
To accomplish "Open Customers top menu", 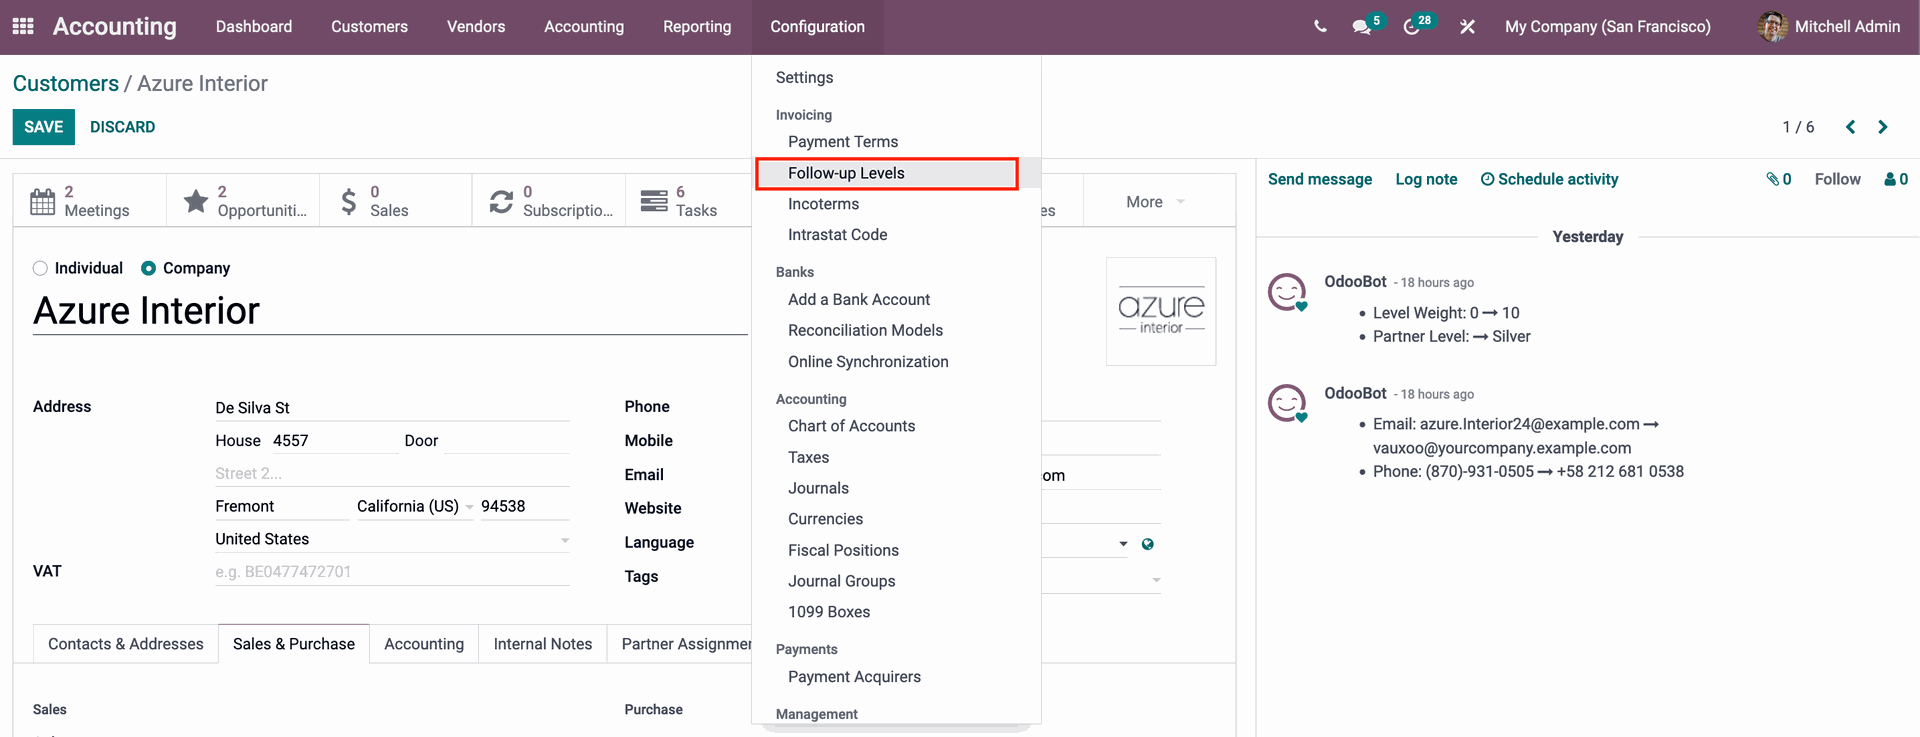I will pos(369,27).
